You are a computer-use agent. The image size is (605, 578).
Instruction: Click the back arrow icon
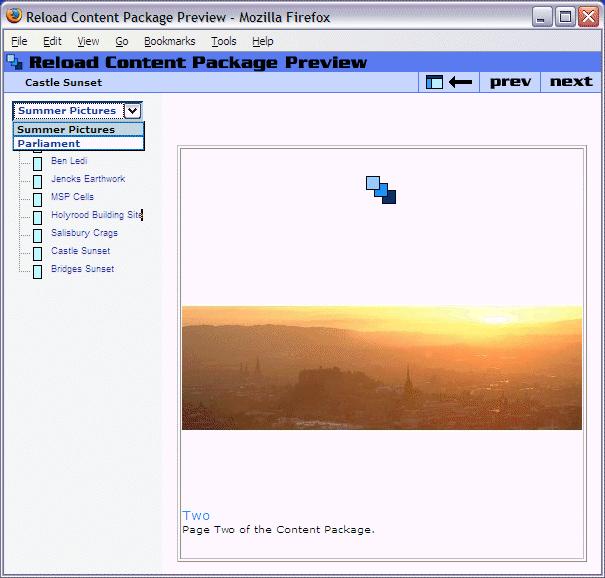[460, 82]
